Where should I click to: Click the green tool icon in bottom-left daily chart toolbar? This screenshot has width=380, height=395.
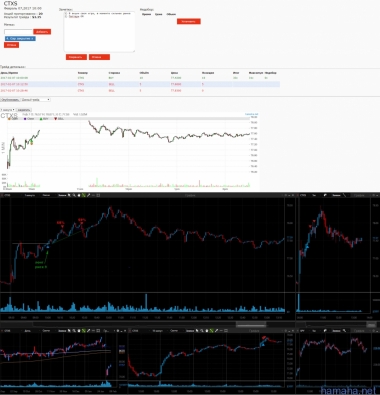(x=83, y=331)
